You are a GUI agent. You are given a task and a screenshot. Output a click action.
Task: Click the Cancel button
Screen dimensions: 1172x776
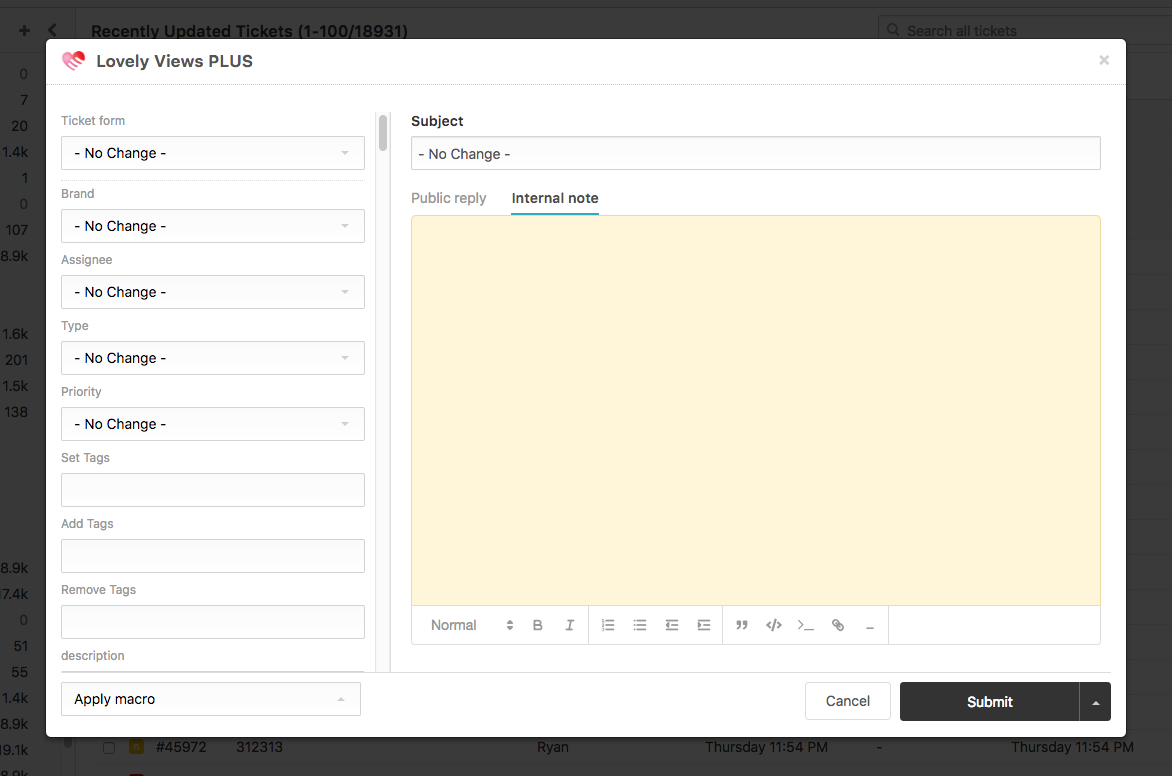[x=848, y=701]
